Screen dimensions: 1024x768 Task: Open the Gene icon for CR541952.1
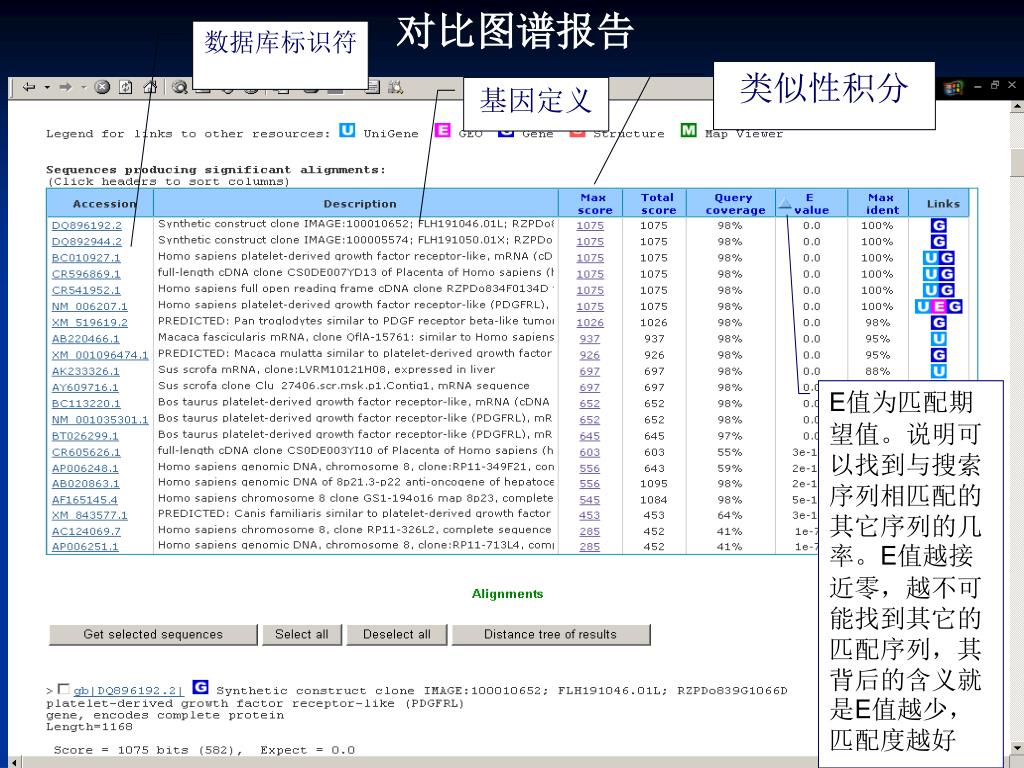[946, 290]
